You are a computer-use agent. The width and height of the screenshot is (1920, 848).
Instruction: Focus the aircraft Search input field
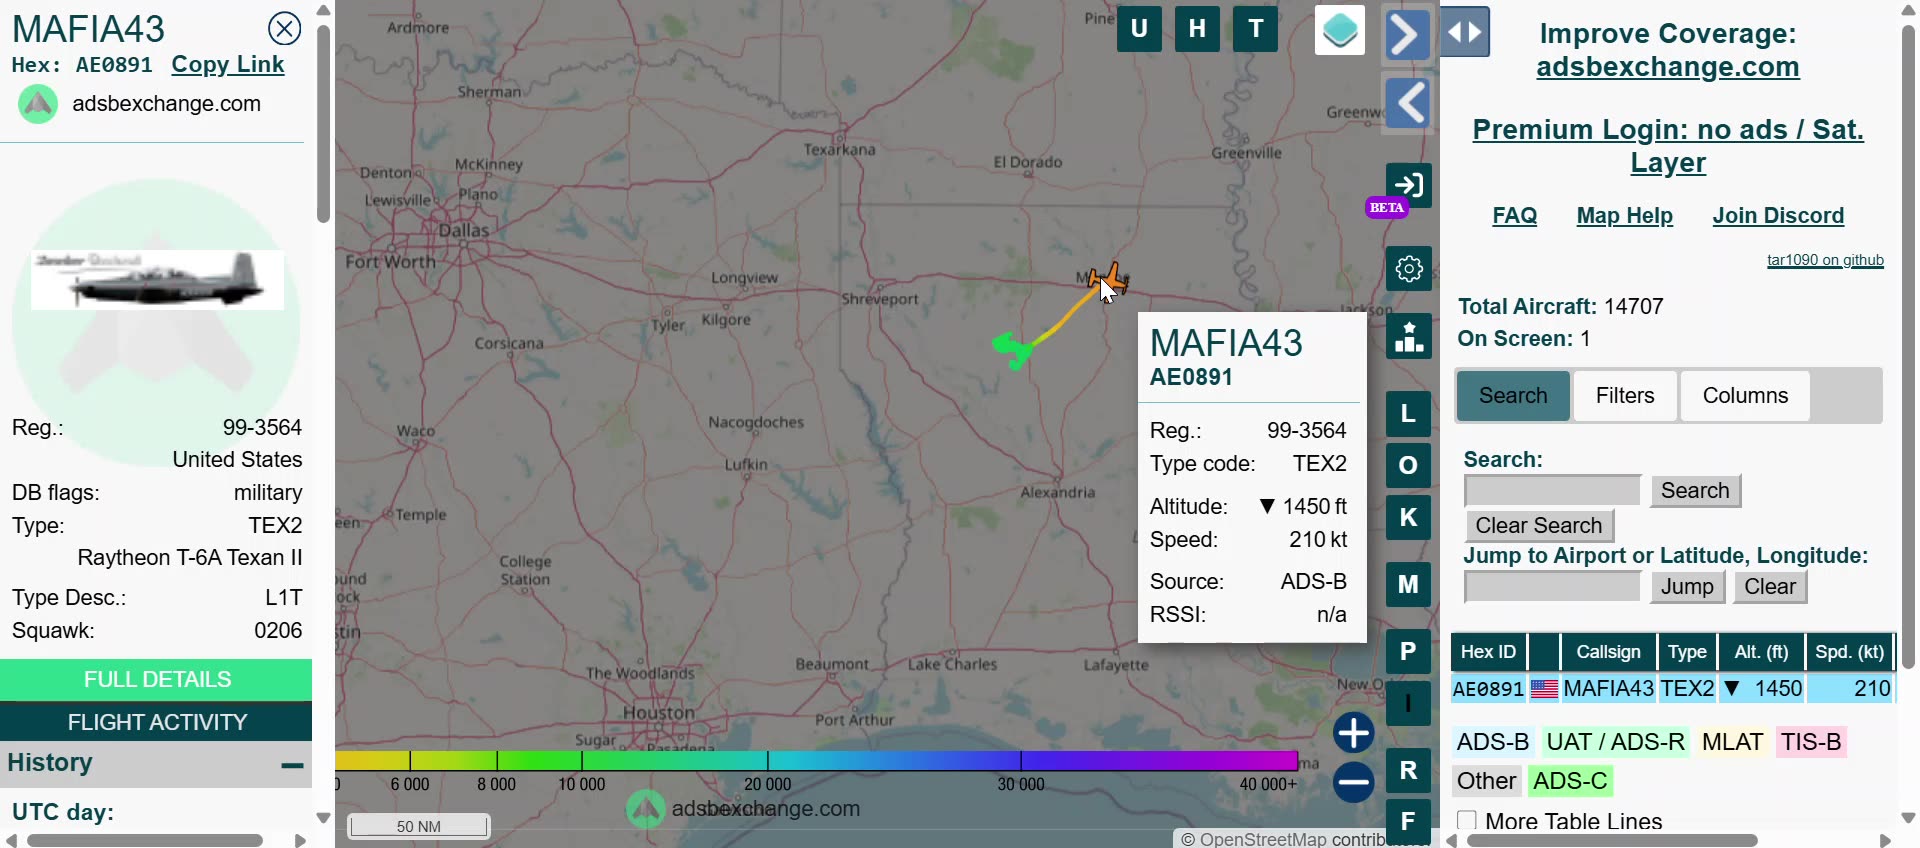coord(1553,491)
